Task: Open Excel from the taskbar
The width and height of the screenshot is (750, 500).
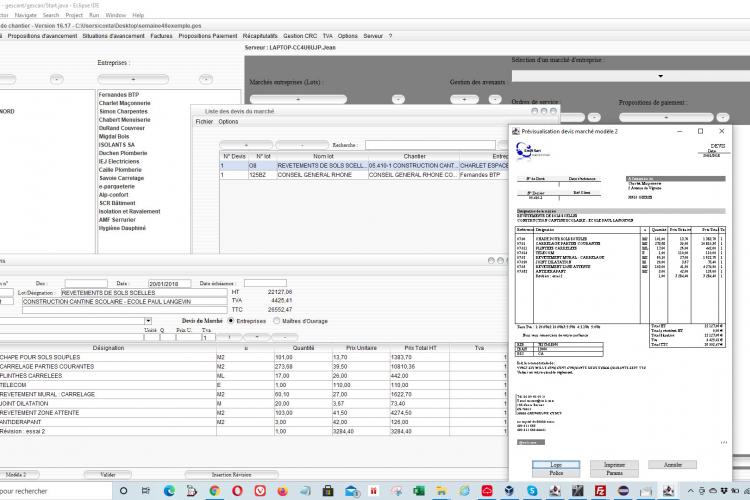Action: pos(419,490)
